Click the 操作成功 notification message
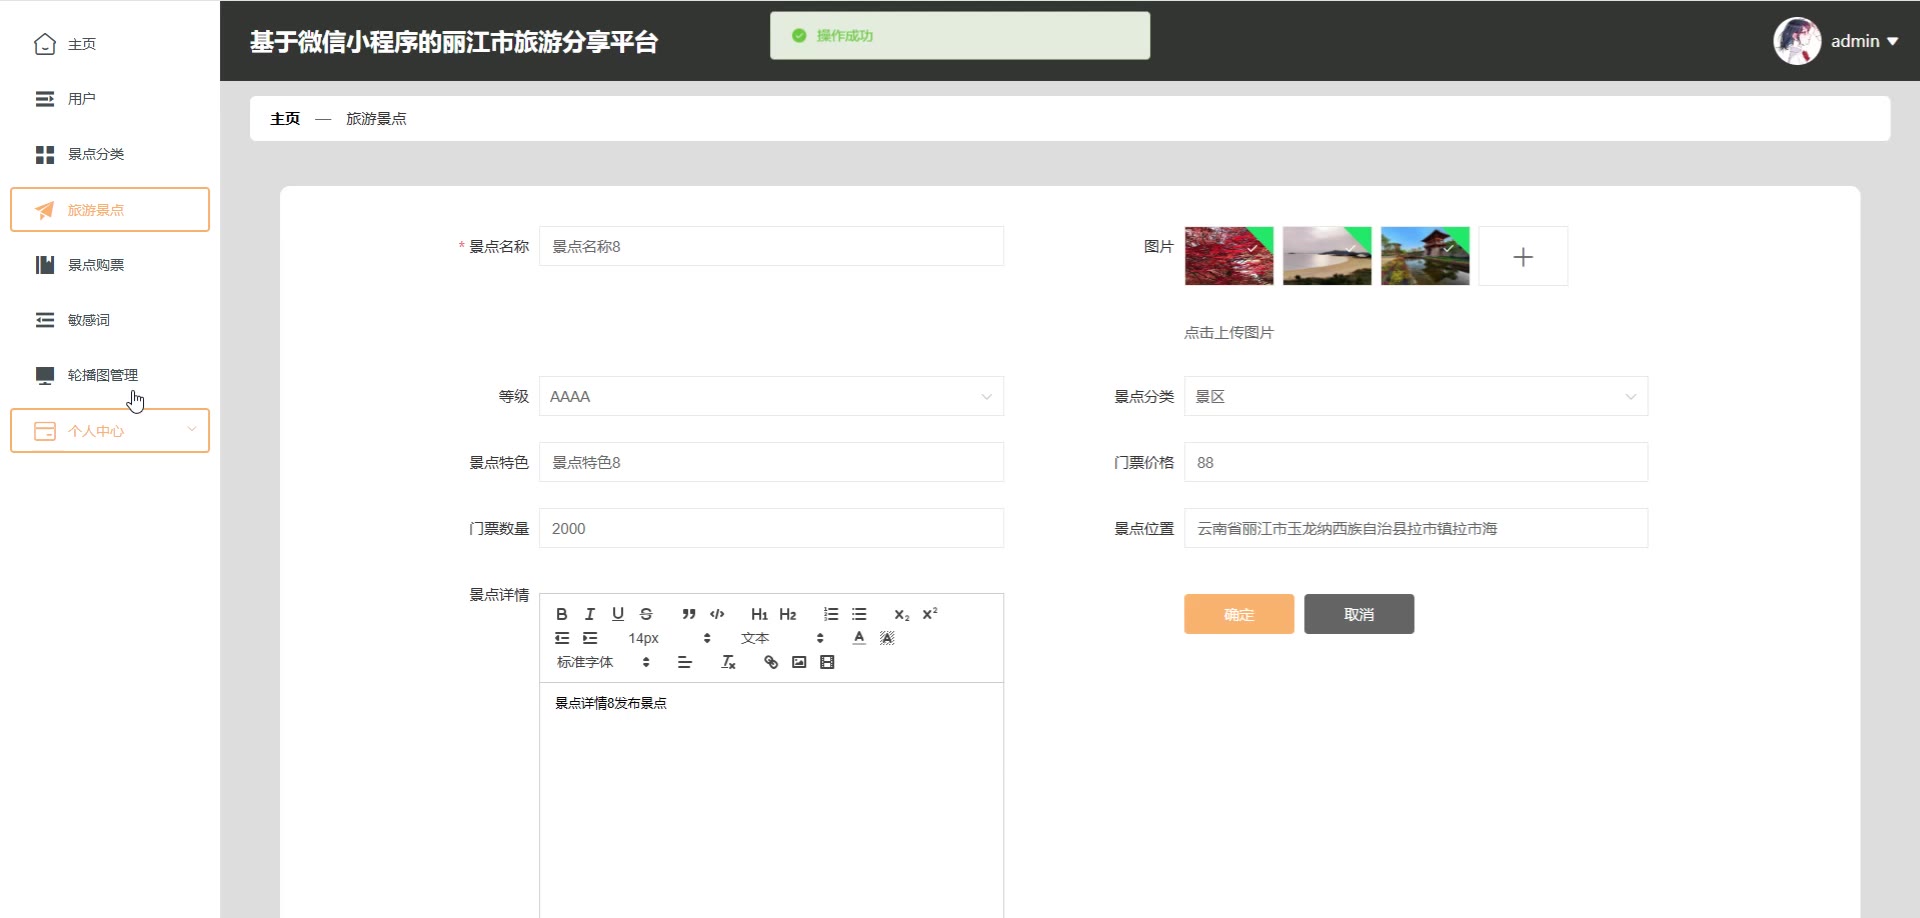Image resolution: width=1920 pixels, height=918 pixels. [x=960, y=35]
